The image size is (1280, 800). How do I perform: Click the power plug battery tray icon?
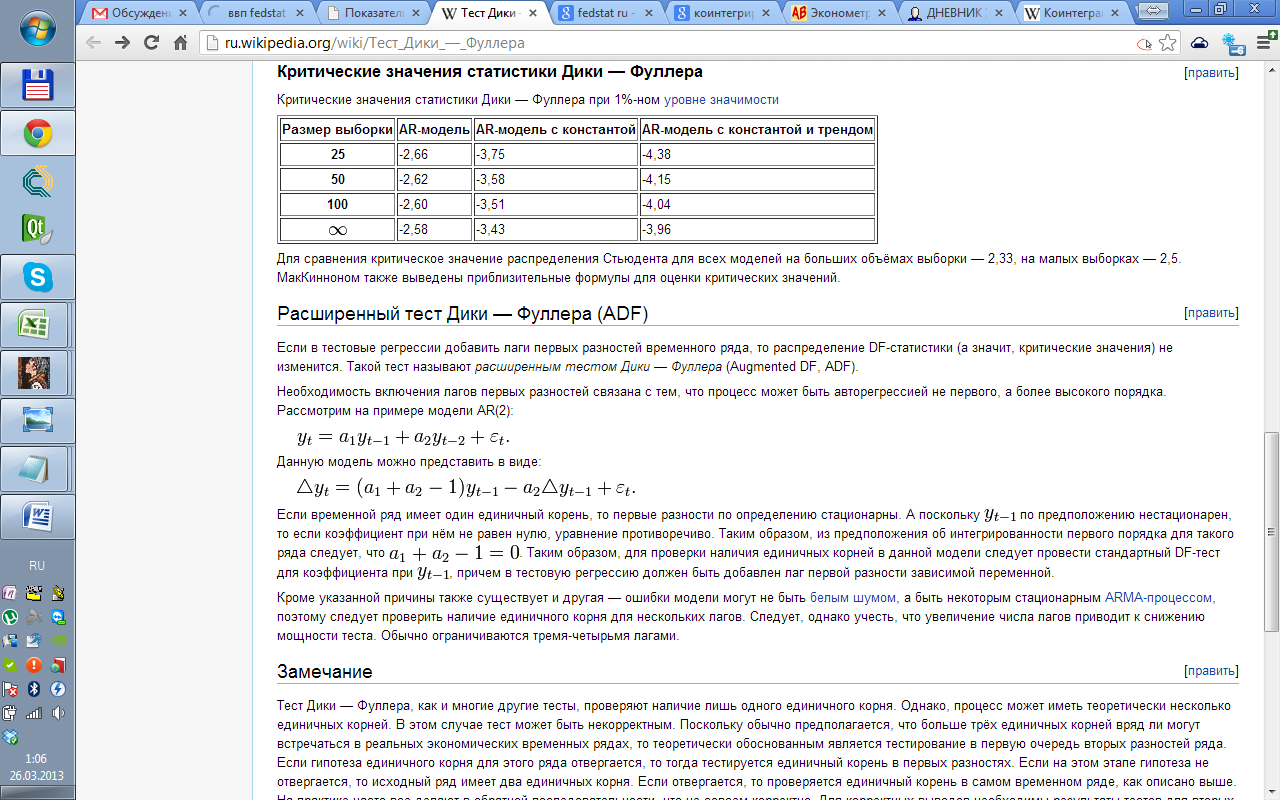tap(12, 713)
